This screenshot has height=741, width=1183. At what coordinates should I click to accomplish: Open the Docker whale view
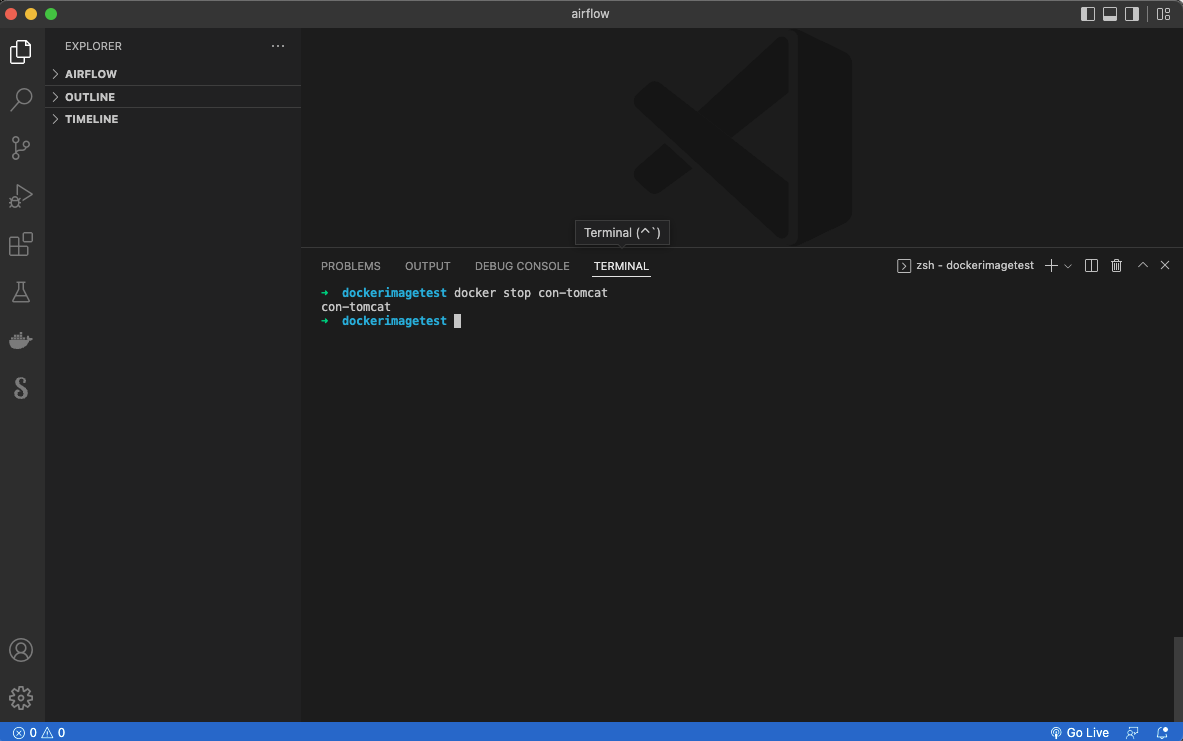(x=21, y=340)
